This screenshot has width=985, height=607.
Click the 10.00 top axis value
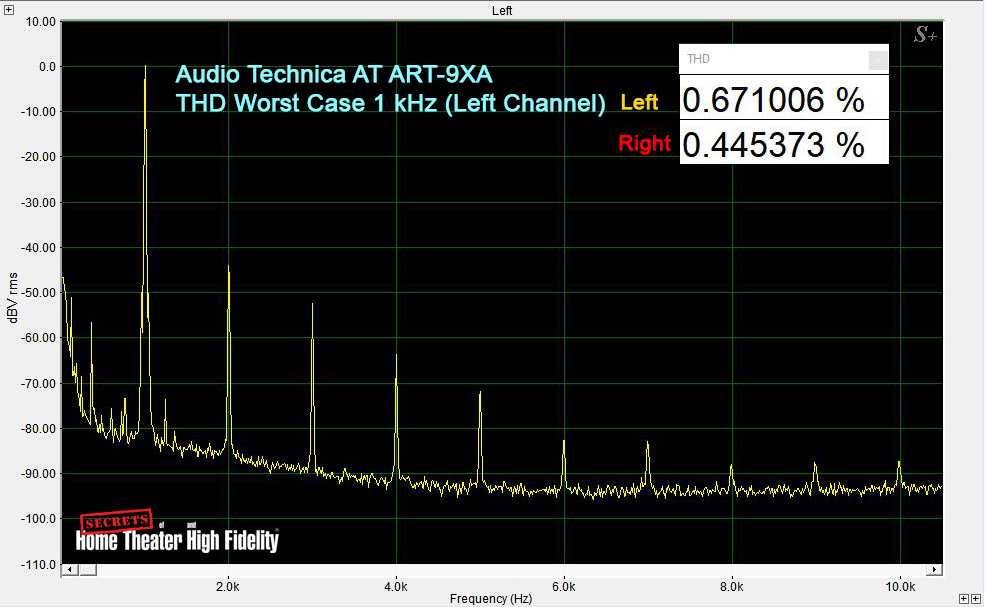(41, 22)
